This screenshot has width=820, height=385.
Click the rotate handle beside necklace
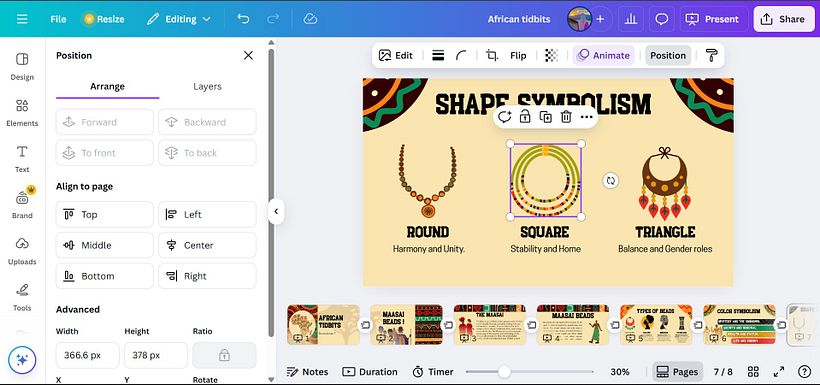coord(610,181)
